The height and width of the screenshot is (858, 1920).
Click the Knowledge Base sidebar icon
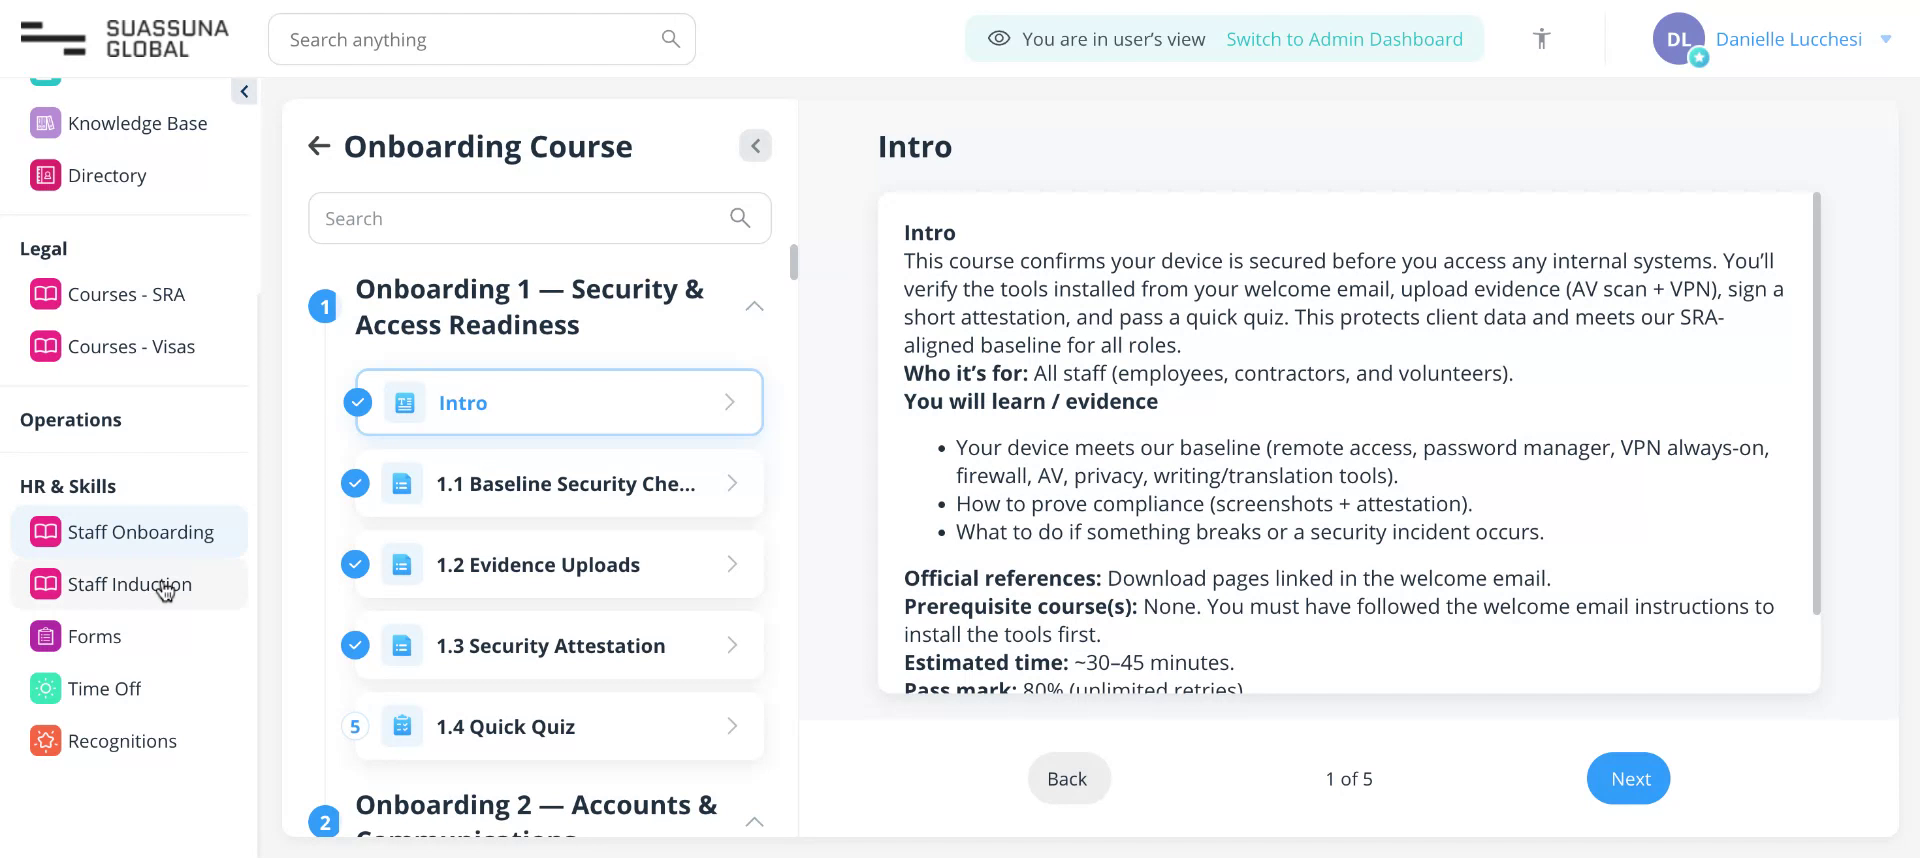pos(45,123)
